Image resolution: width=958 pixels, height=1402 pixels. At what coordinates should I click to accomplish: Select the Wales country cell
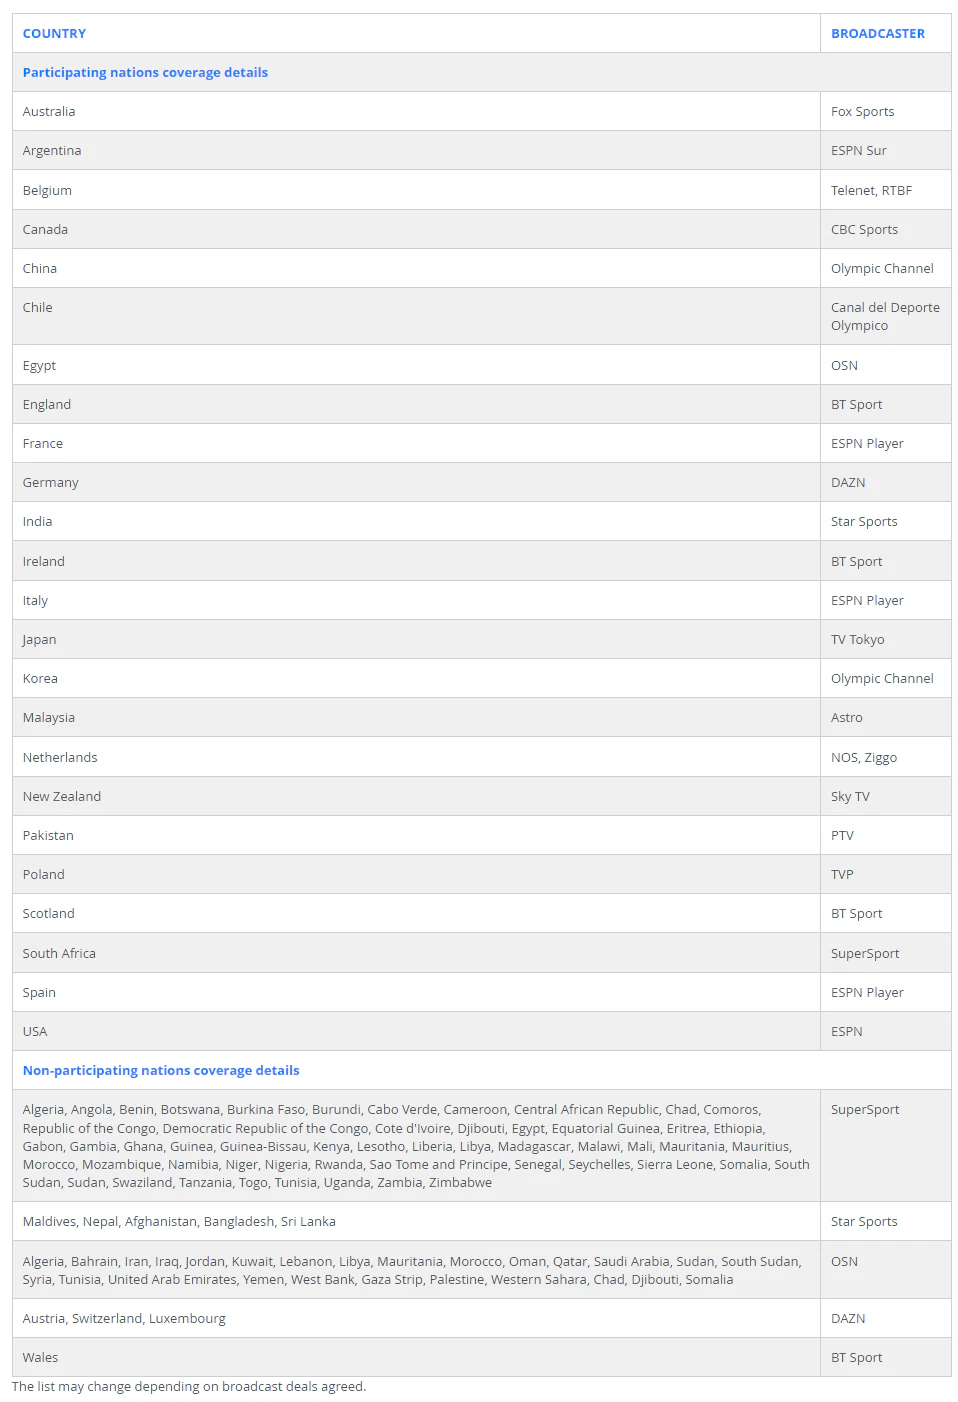(40, 1357)
